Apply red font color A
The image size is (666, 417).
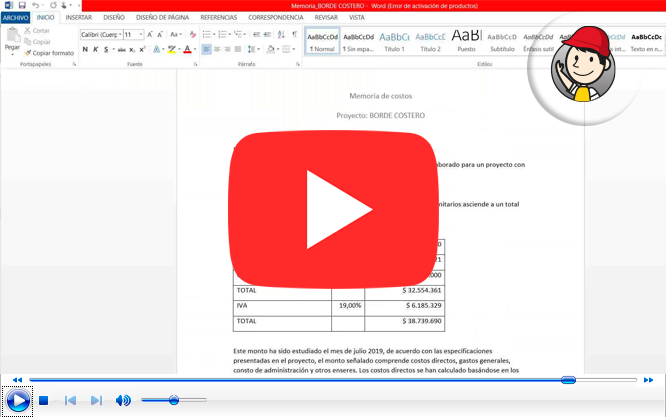point(187,49)
